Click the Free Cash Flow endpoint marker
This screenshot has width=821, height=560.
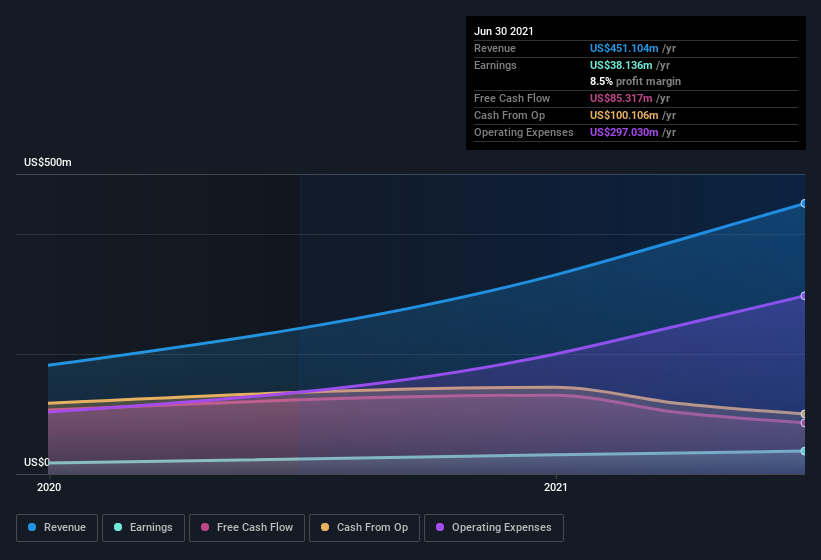coord(804,423)
